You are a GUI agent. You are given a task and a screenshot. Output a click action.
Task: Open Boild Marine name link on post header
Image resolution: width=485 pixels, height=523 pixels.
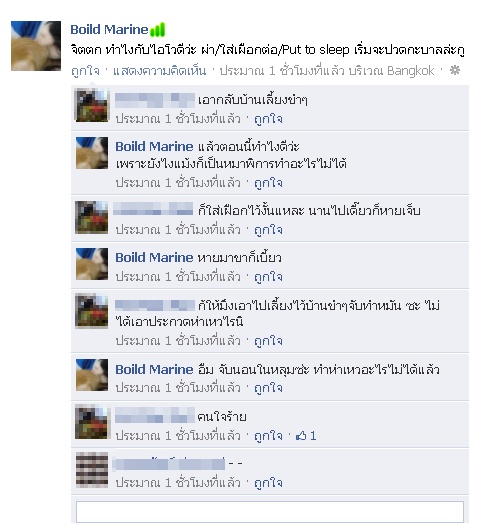point(109,30)
